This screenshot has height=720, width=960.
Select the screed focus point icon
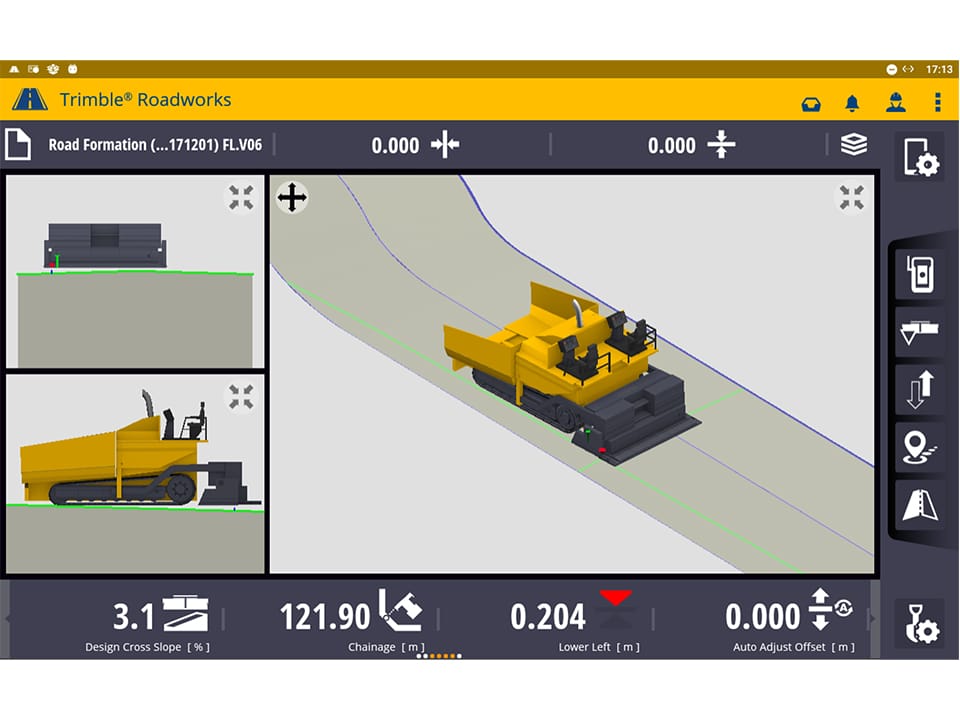920,331
